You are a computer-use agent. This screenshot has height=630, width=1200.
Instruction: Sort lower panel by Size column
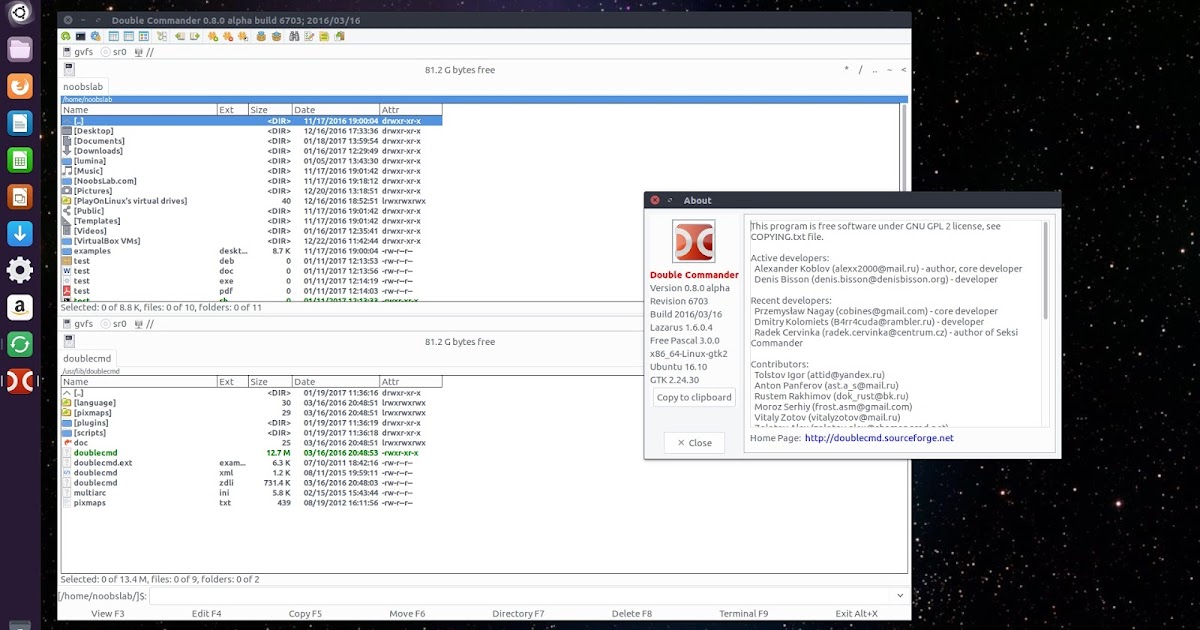coord(269,382)
